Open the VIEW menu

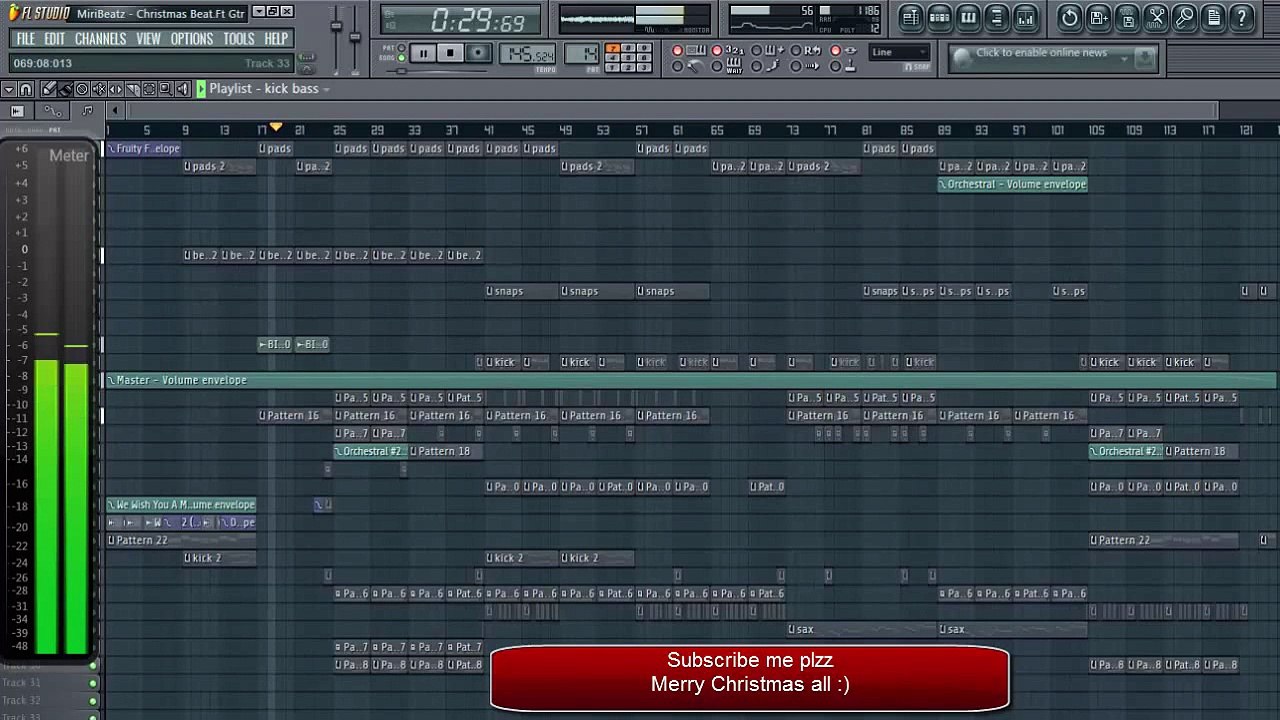coord(148,39)
